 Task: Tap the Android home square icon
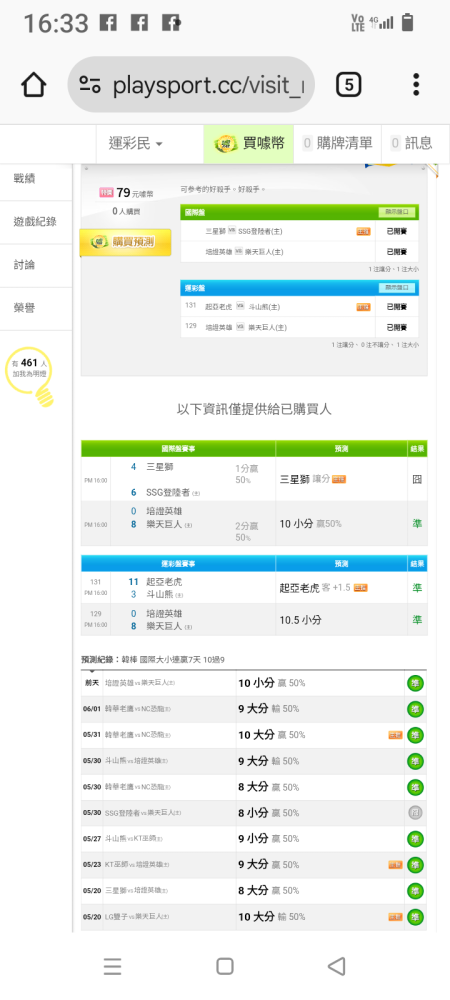(224, 966)
